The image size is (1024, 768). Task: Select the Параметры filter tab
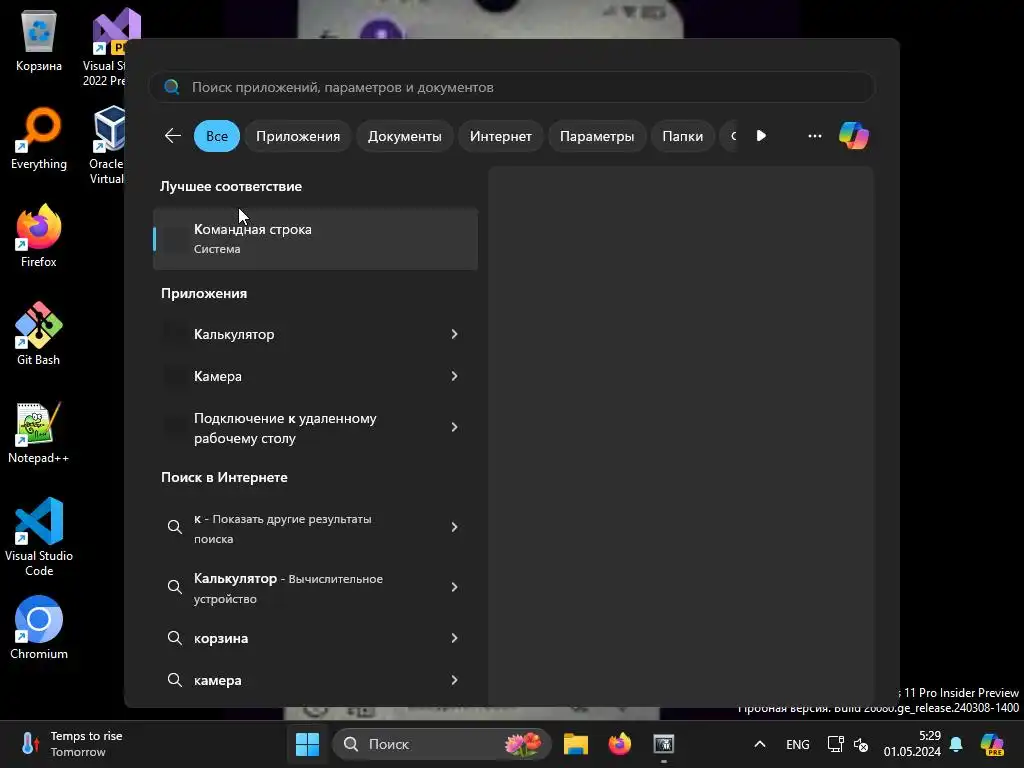tap(597, 136)
